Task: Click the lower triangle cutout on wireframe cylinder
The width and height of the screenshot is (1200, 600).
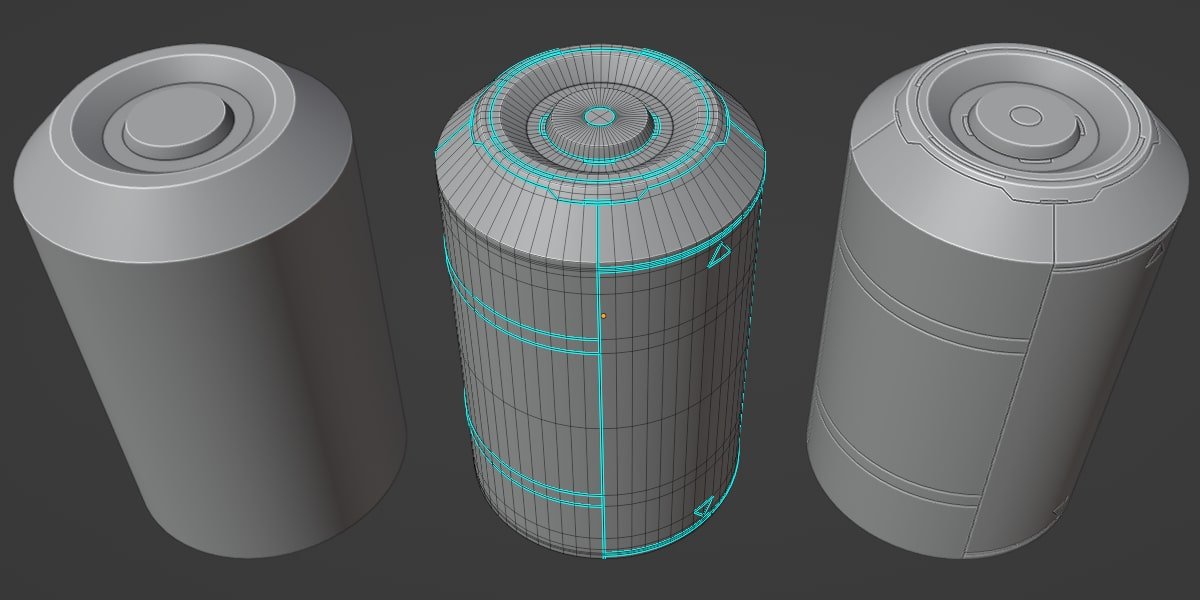Action: coord(704,507)
